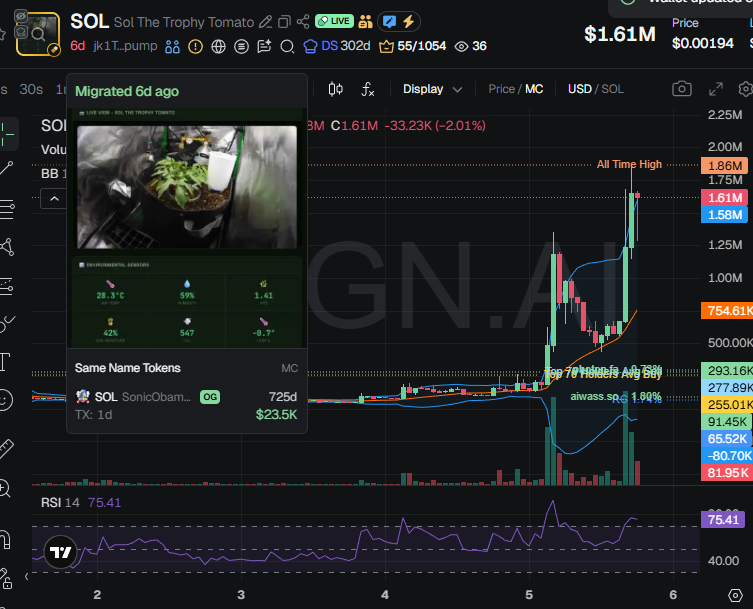Select the 30s timeframe

click(x=31, y=89)
